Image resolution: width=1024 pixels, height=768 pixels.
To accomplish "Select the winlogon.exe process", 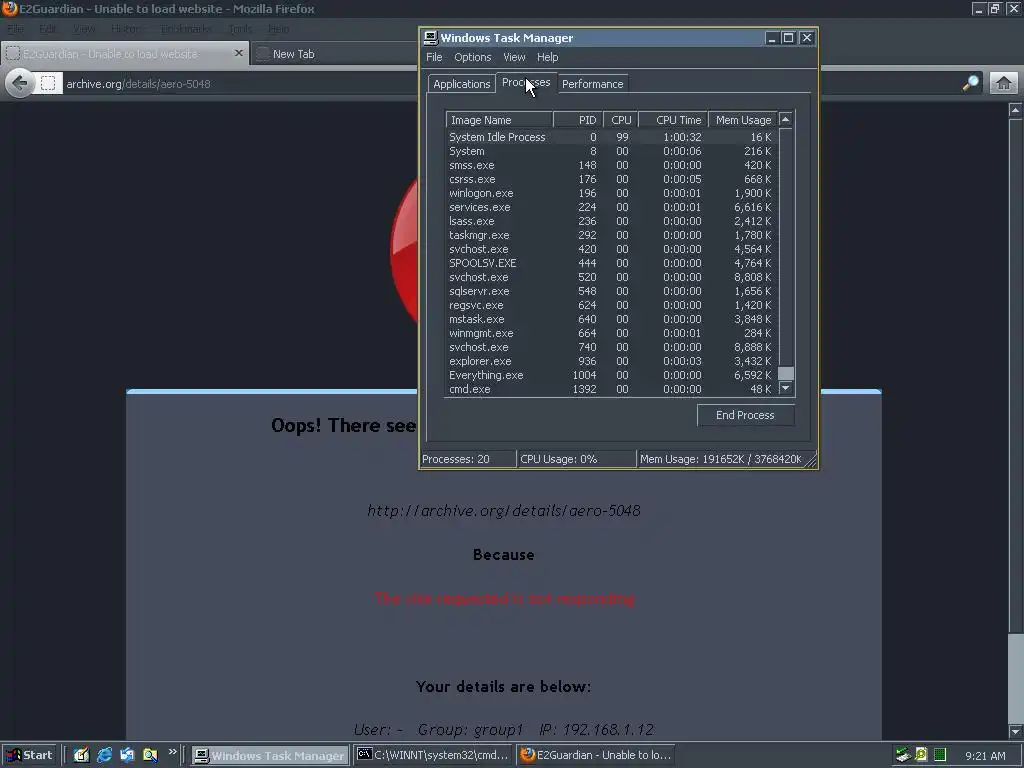I will 611,193.
